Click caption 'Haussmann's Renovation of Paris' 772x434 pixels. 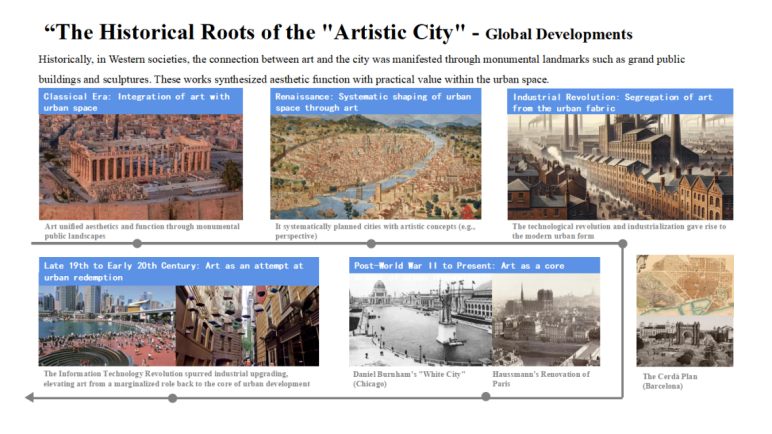pyautogui.click(x=541, y=379)
